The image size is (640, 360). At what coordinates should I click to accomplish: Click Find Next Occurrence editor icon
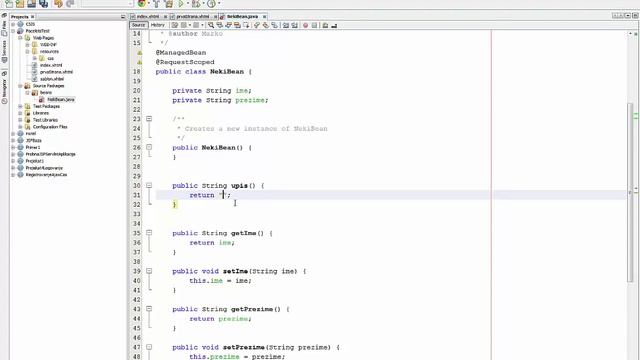click(x=229, y=25)
